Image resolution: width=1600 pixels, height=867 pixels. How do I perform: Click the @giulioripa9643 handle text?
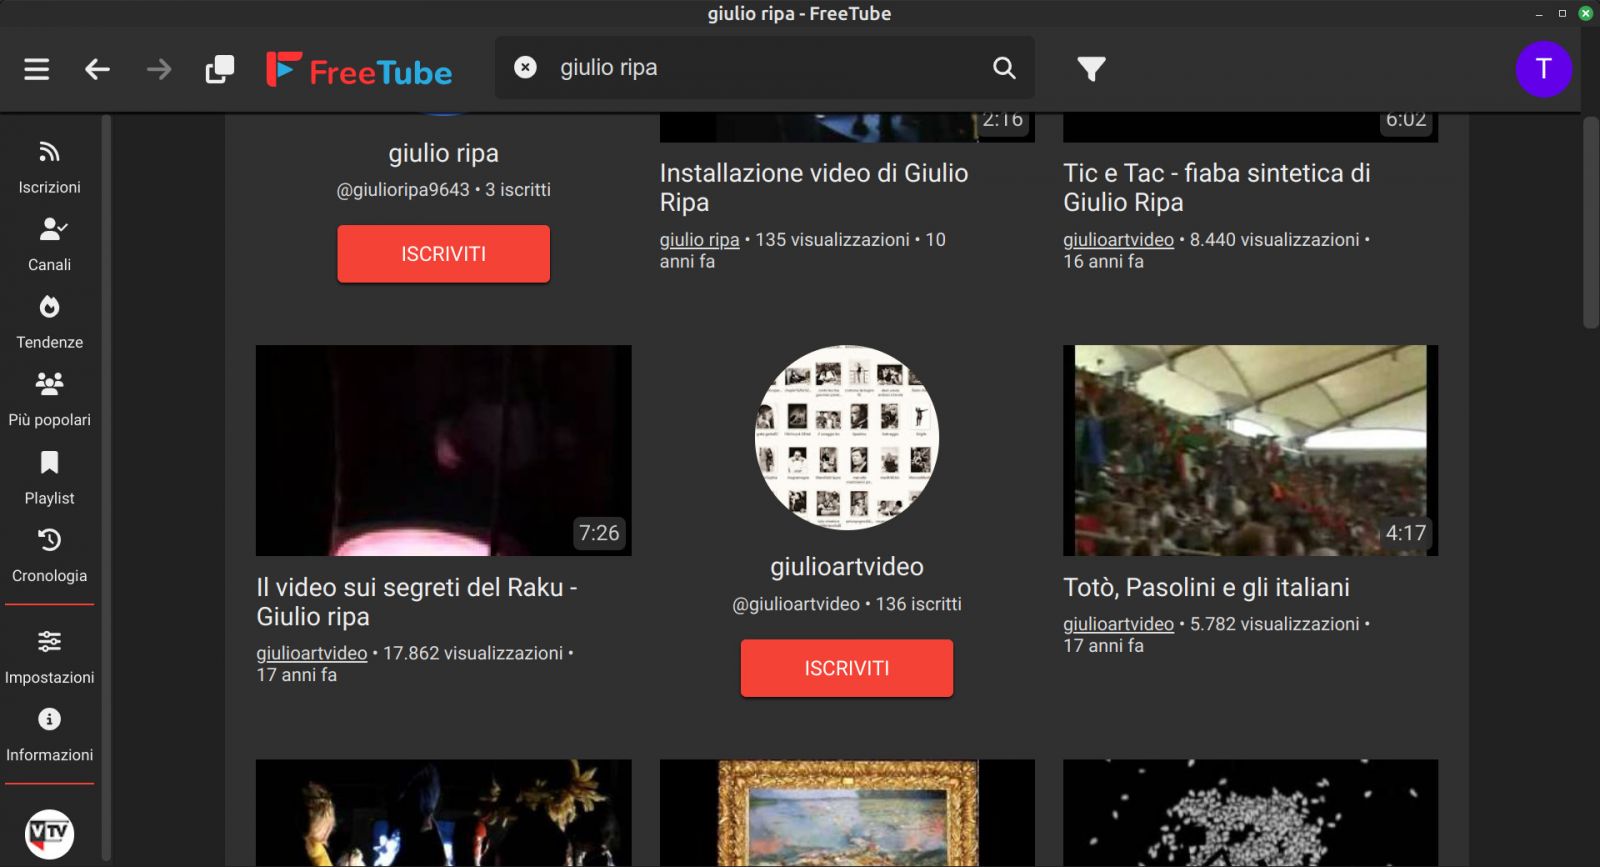pyautogui.click(x=403, y=190)
